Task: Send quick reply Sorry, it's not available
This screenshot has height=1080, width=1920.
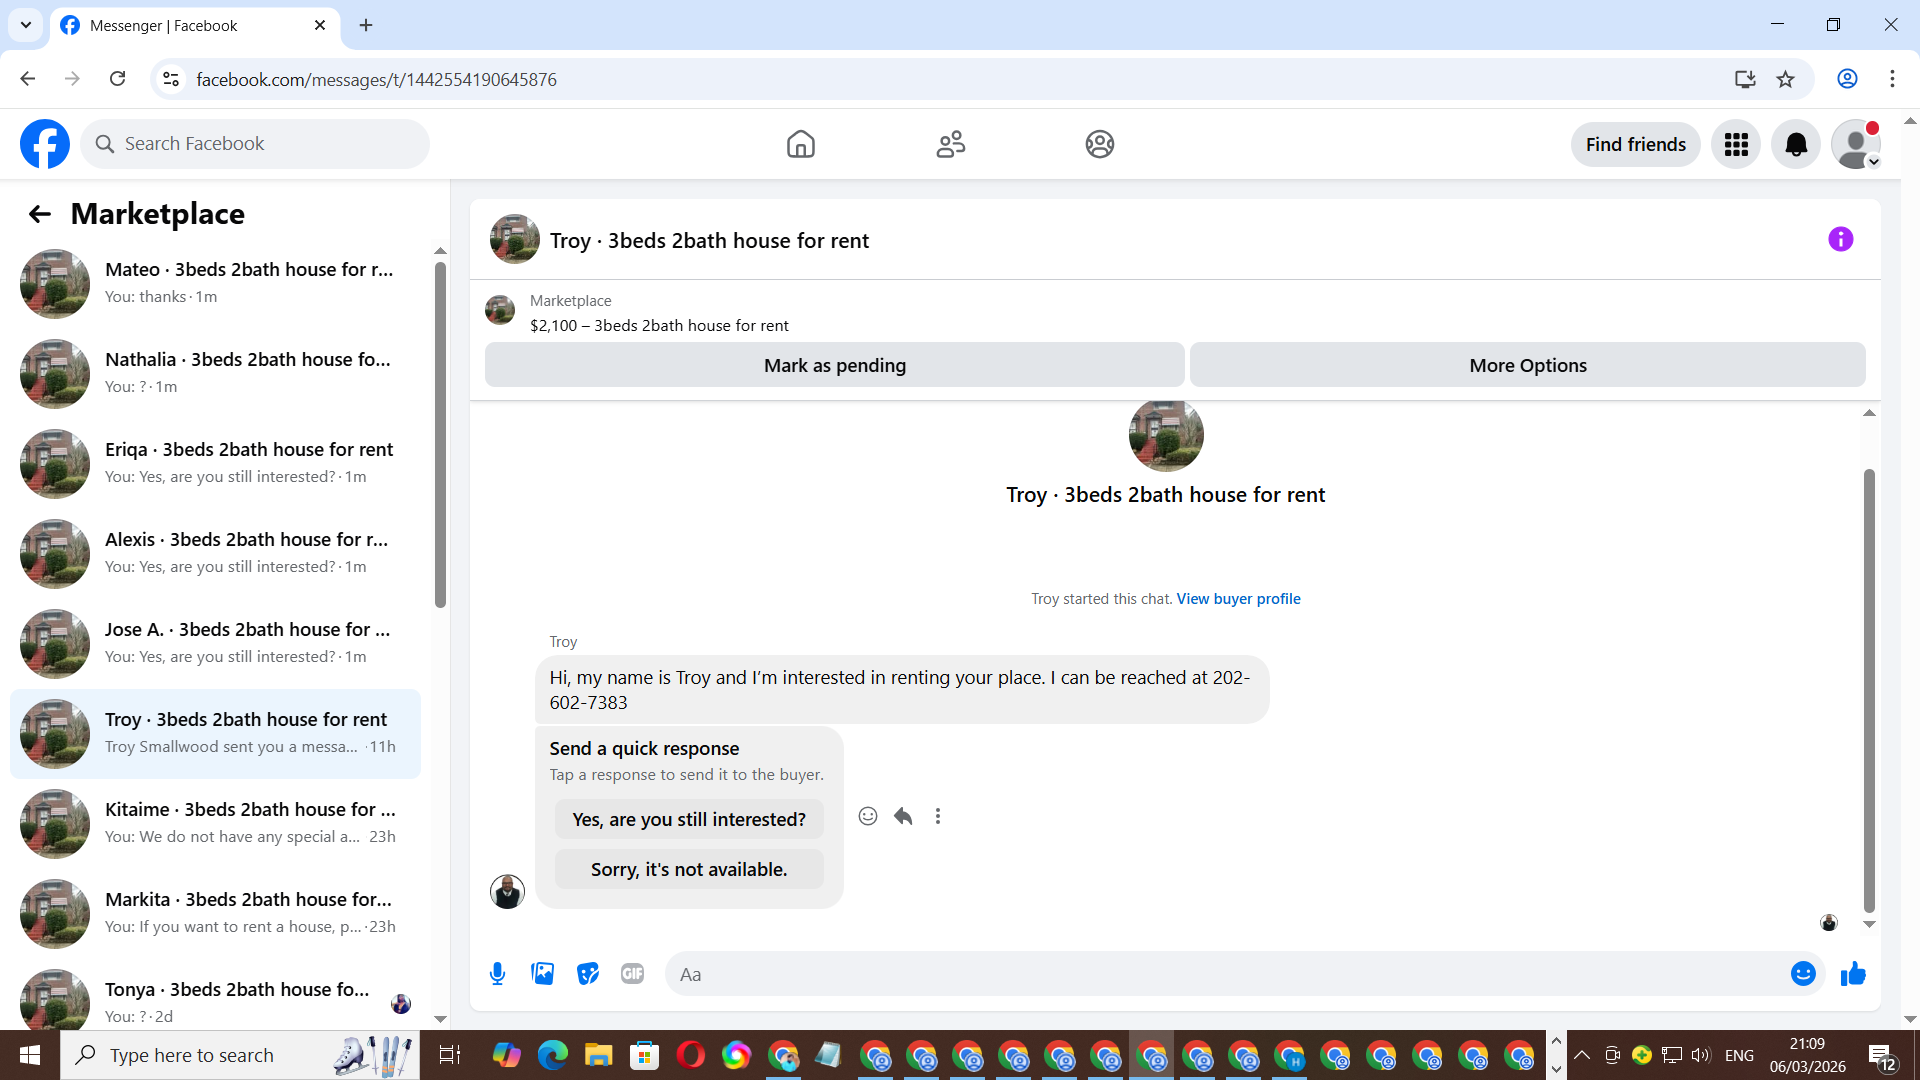Action: (688, 870)
